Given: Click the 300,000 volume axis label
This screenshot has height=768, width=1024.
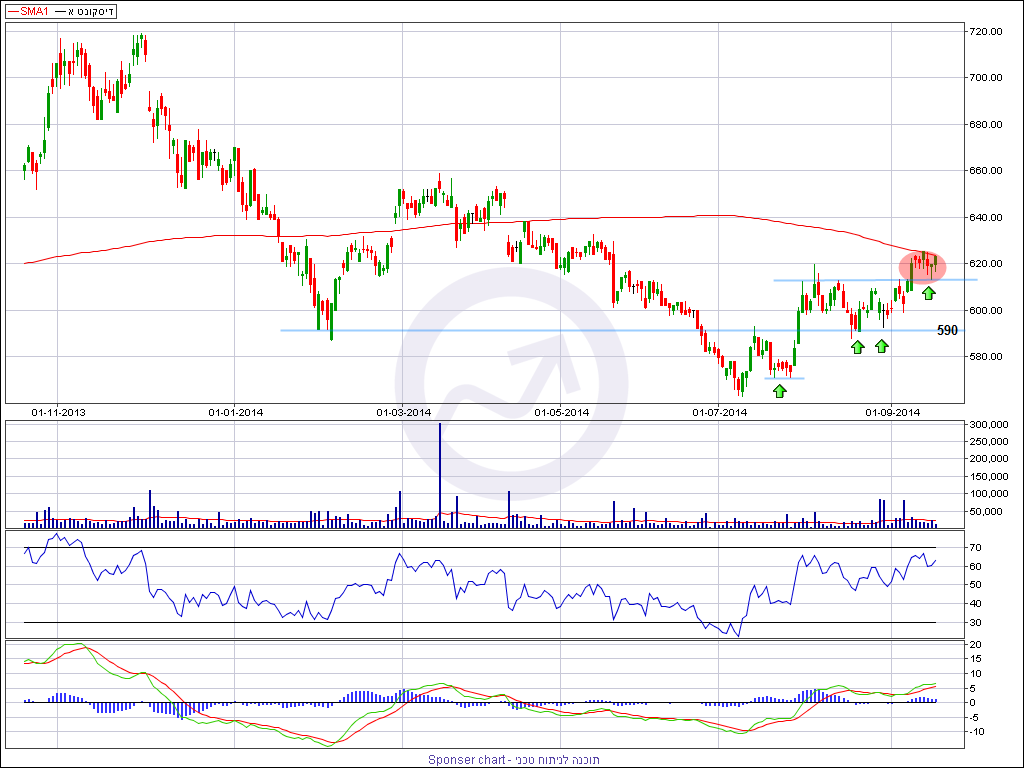Looking at the screenshot, I should coord(990,425).
